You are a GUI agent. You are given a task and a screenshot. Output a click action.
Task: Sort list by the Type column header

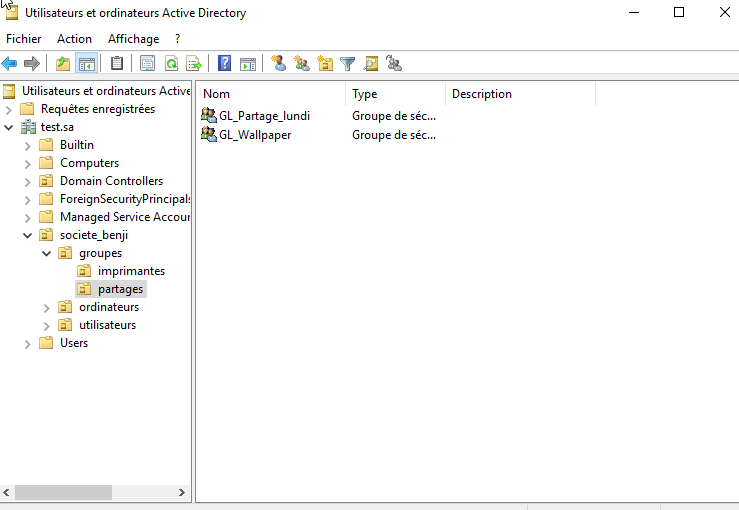(394, 94)
